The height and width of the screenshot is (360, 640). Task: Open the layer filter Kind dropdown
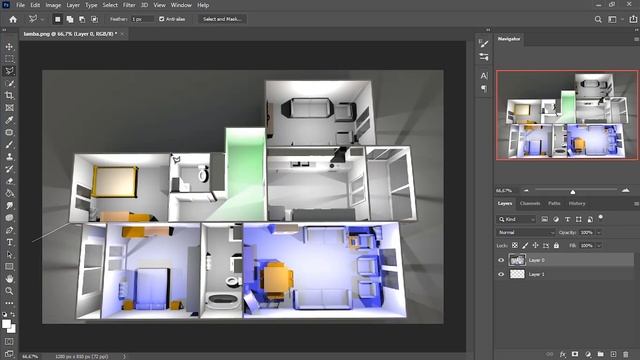[516, 220]
